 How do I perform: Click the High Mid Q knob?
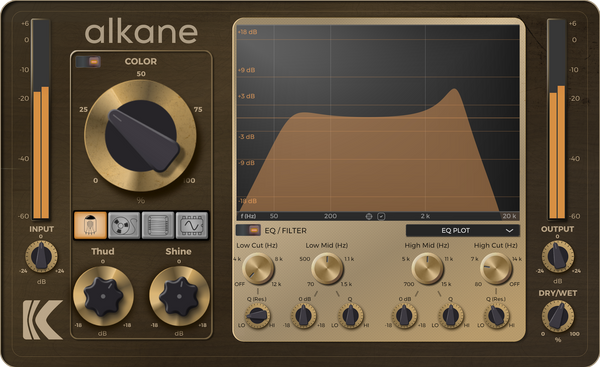[x=451, y=316]
